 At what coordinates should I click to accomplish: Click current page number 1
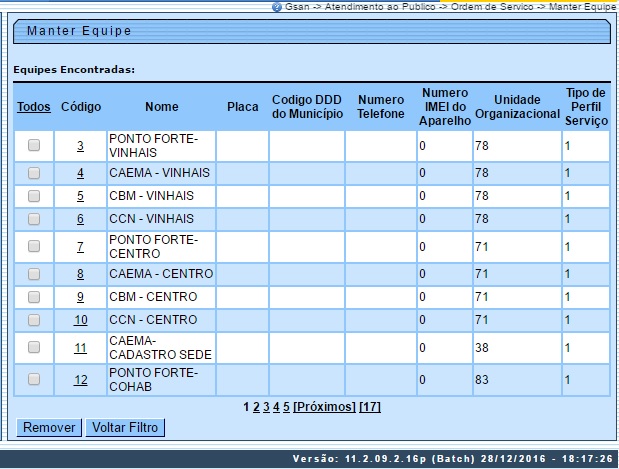tap(246, 407)
